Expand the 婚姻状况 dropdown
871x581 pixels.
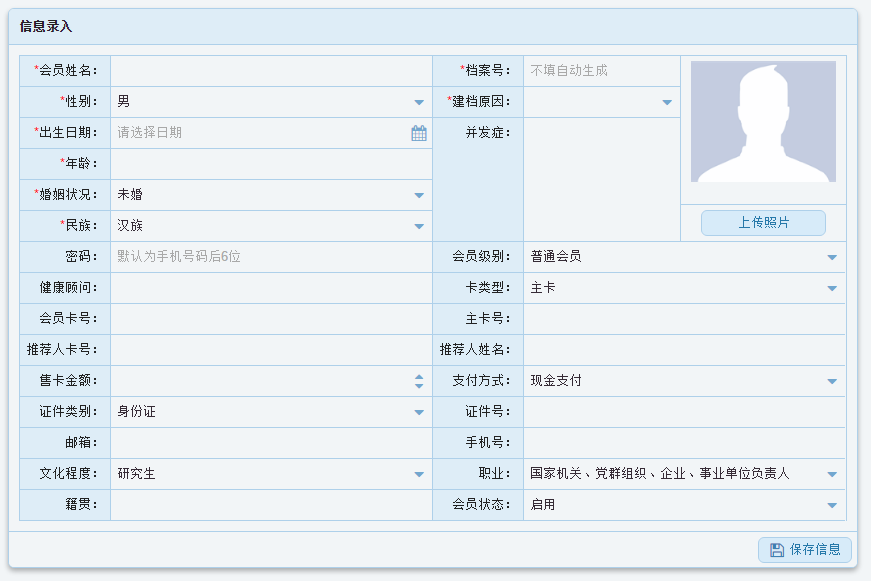point(419,195)
